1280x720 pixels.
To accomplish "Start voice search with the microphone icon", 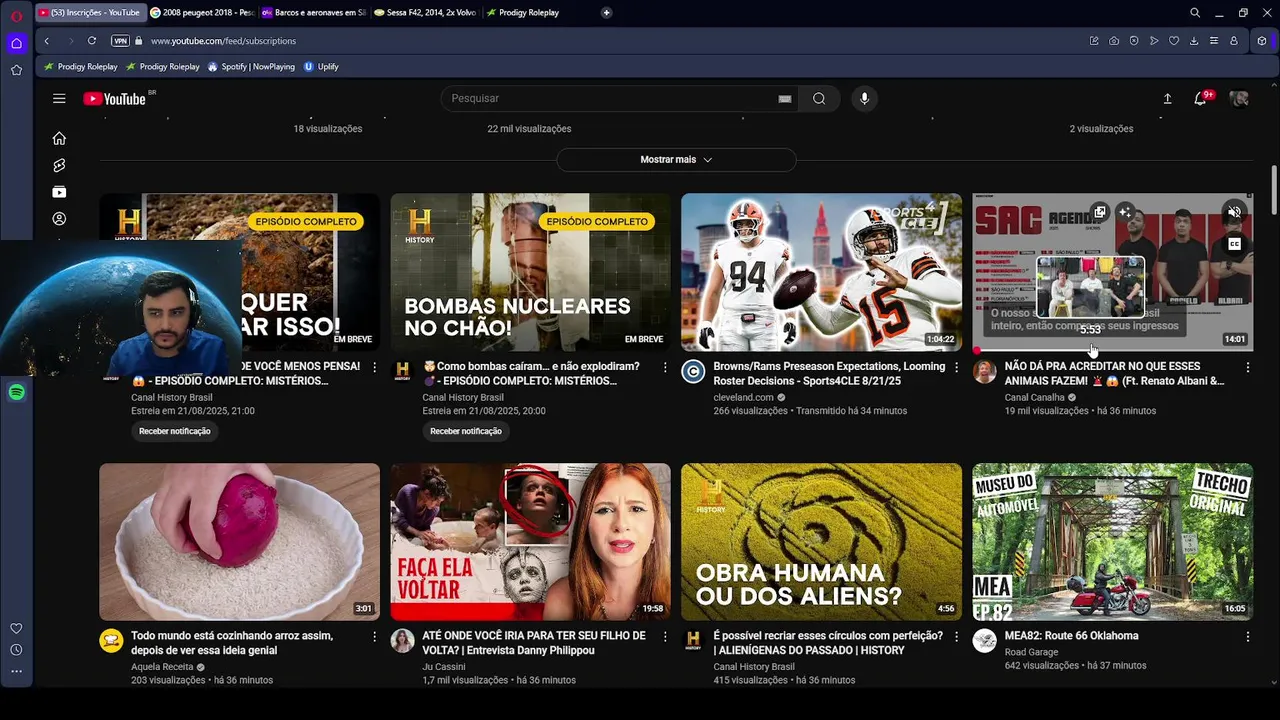I will (x=865, y=98).
